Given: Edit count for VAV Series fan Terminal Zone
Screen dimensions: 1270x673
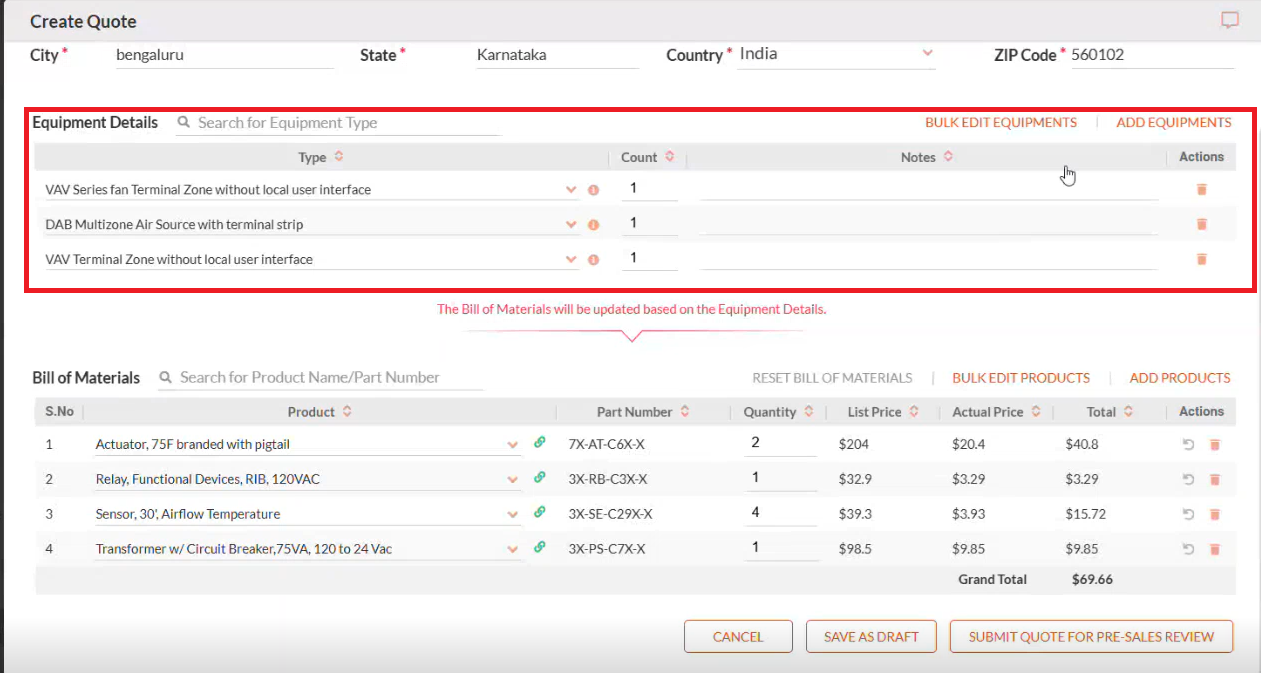Looking at the screenshot, I should [x=650, y=188].
